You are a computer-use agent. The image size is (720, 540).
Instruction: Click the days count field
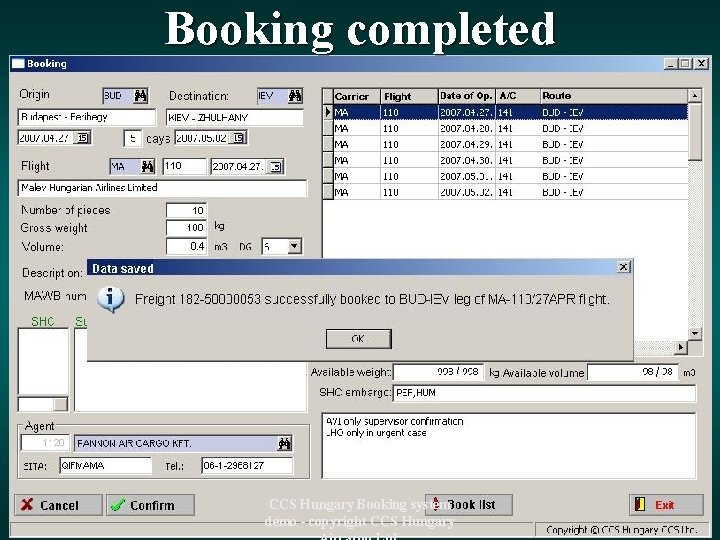point(133,138)
